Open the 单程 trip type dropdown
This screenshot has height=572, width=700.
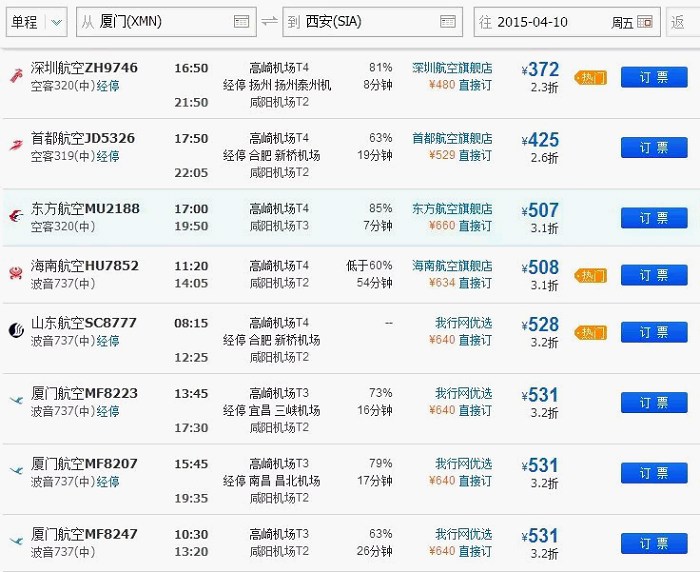37,22
